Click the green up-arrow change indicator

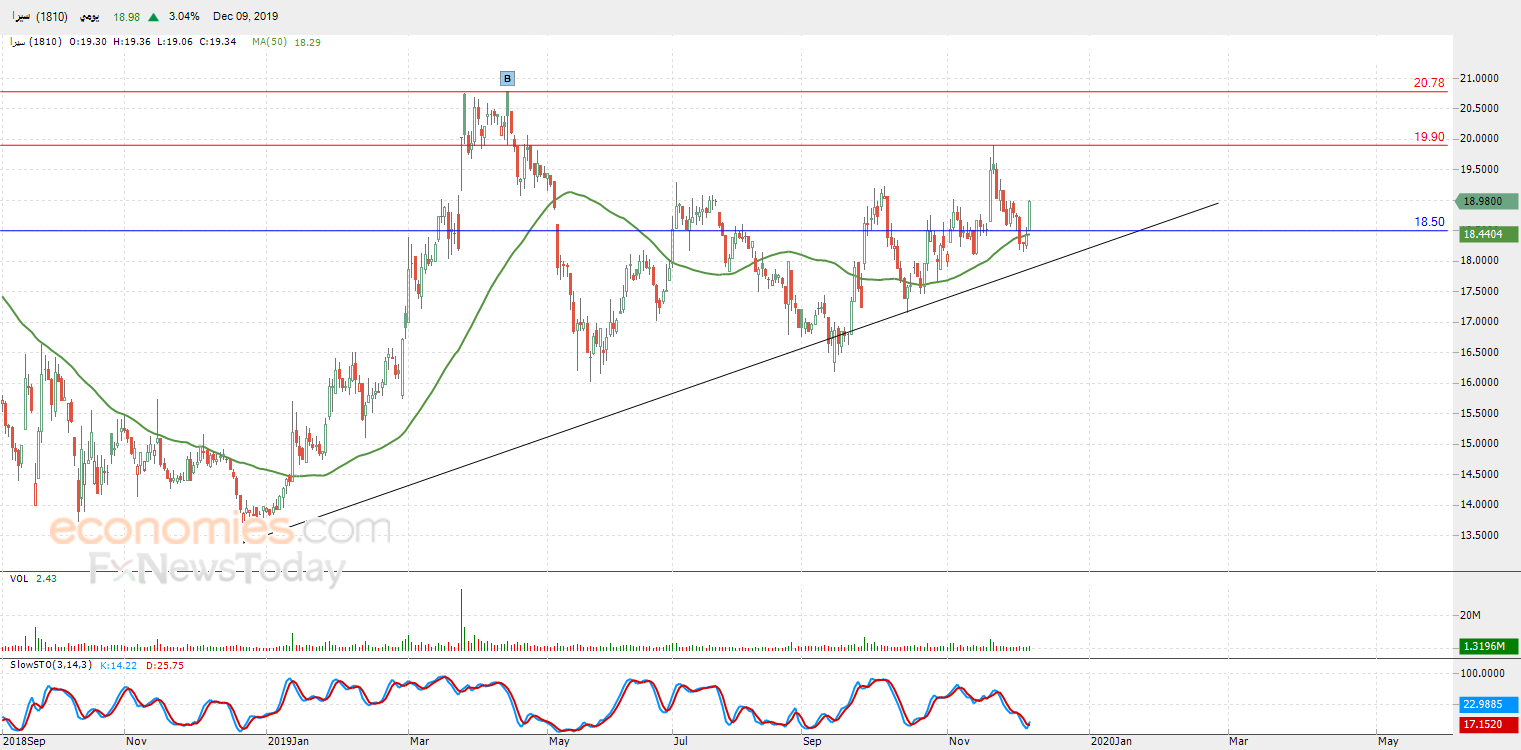pyautogui.click(x=153, y=17)
